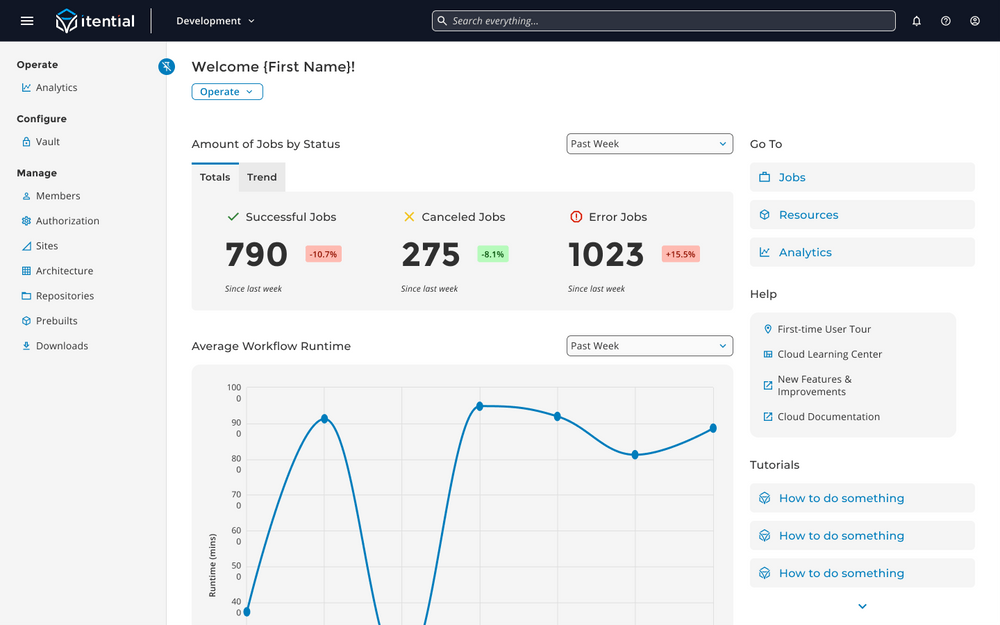
Task: Click the notifications bell icon
Action: (x=916, y=21)
